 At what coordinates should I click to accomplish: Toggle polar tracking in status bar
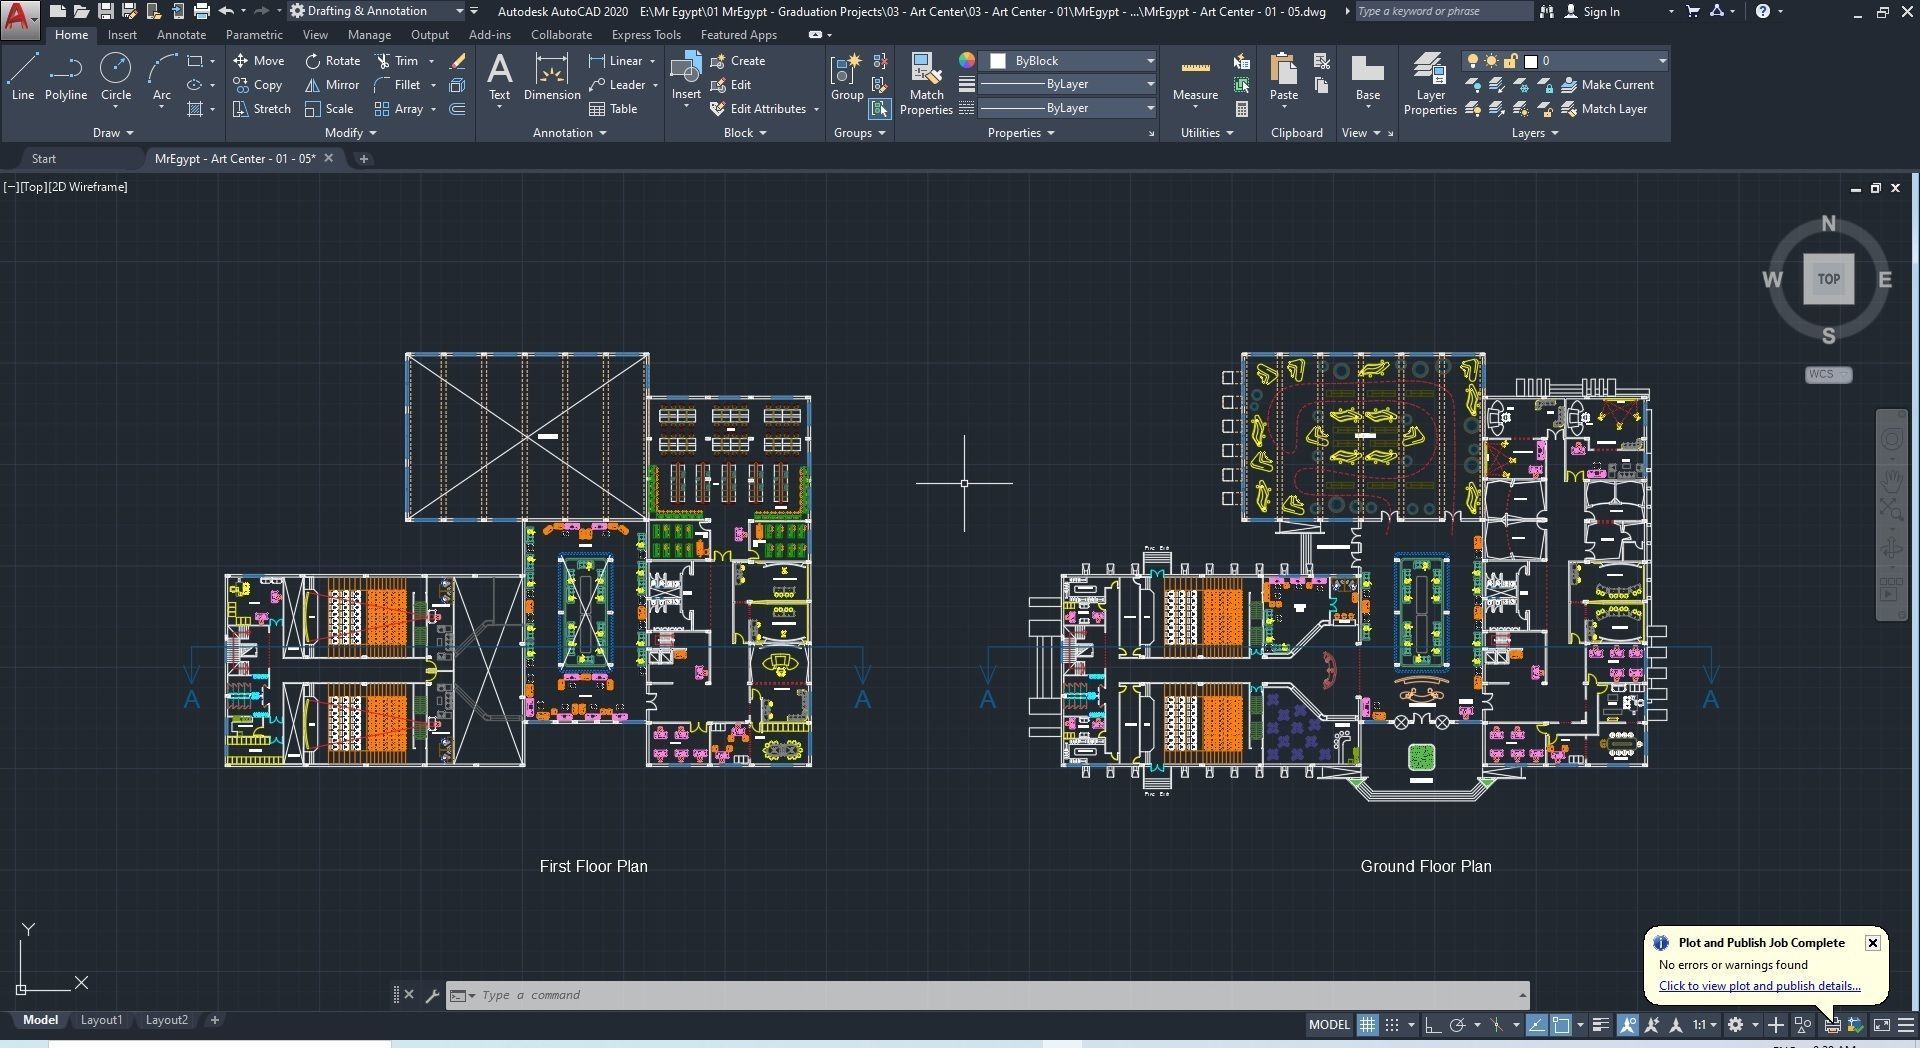pos(1457,1025)
